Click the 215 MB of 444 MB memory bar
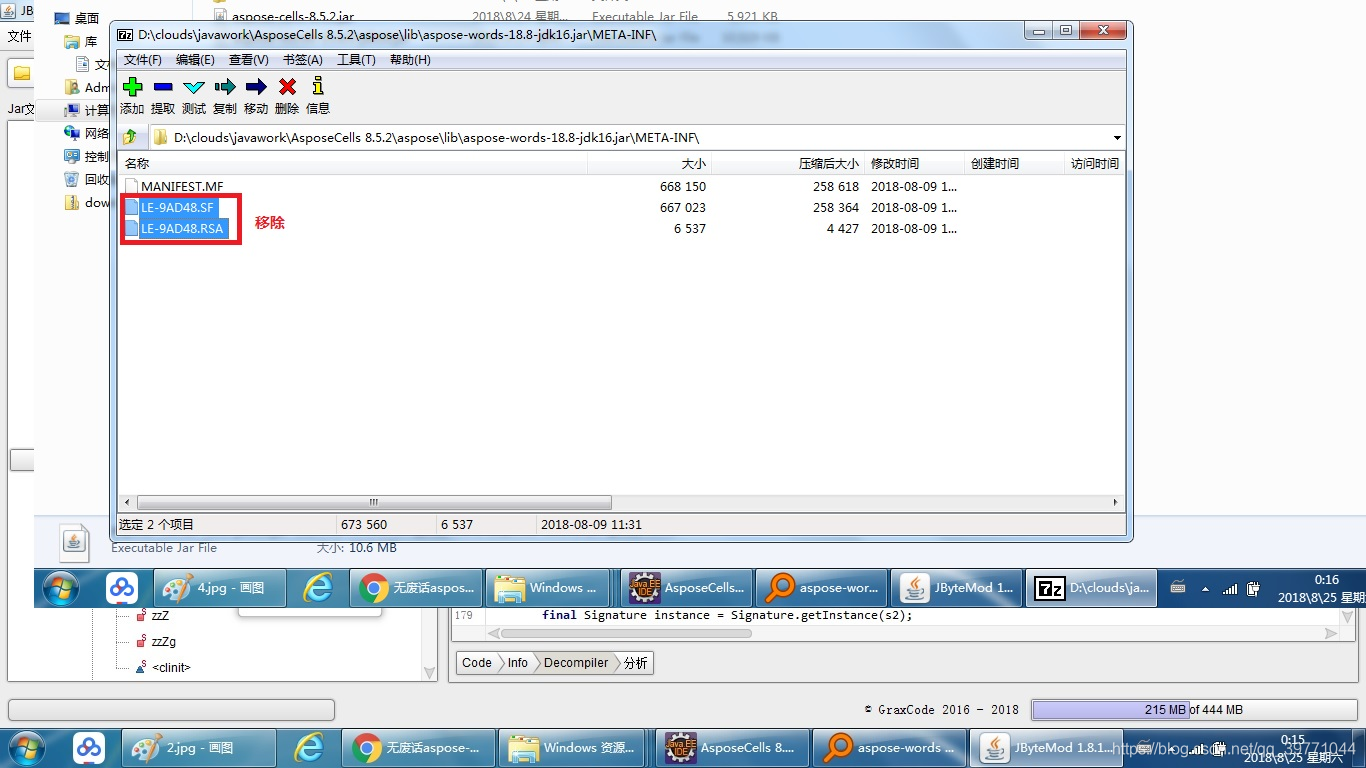1366x768 pixels. point(1193,710)
